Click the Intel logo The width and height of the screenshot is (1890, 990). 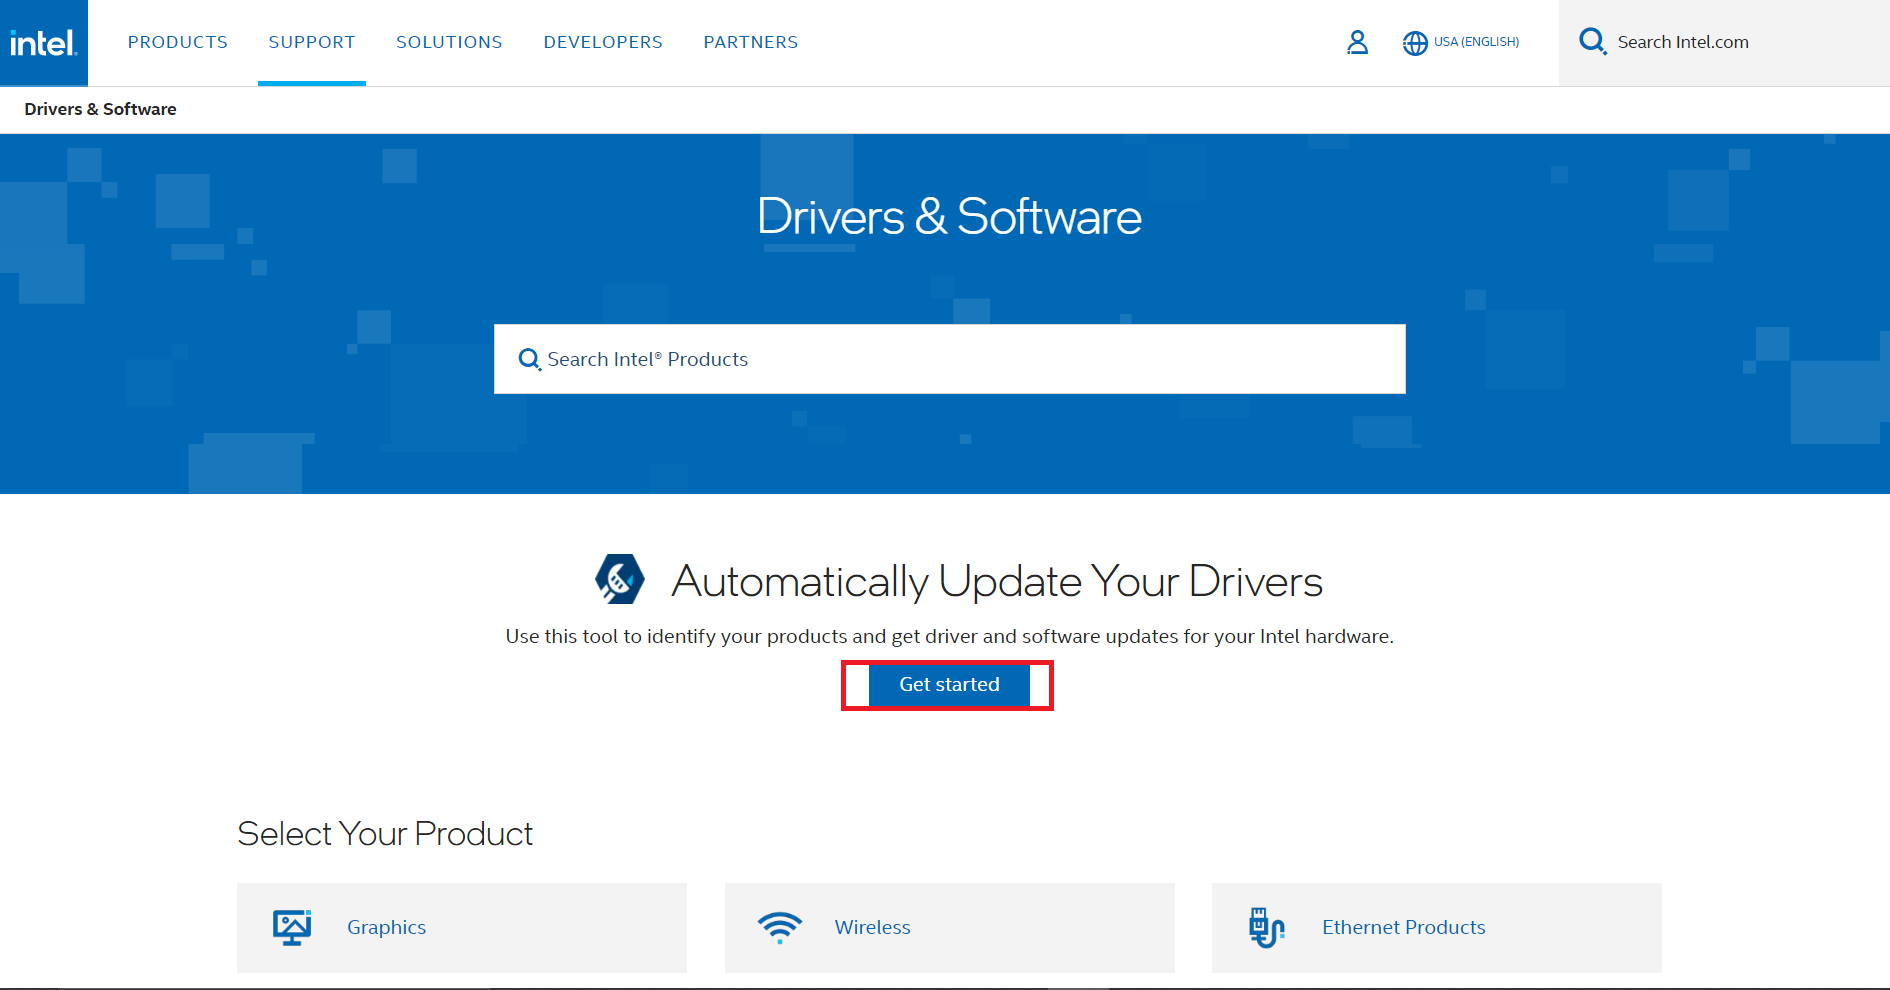point(43,43)
